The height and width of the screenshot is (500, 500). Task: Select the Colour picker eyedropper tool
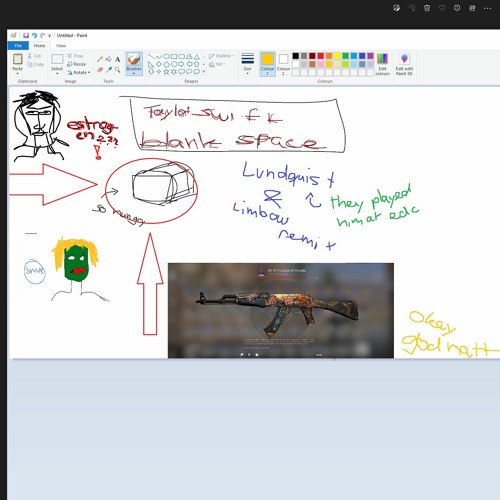[109, 70]
